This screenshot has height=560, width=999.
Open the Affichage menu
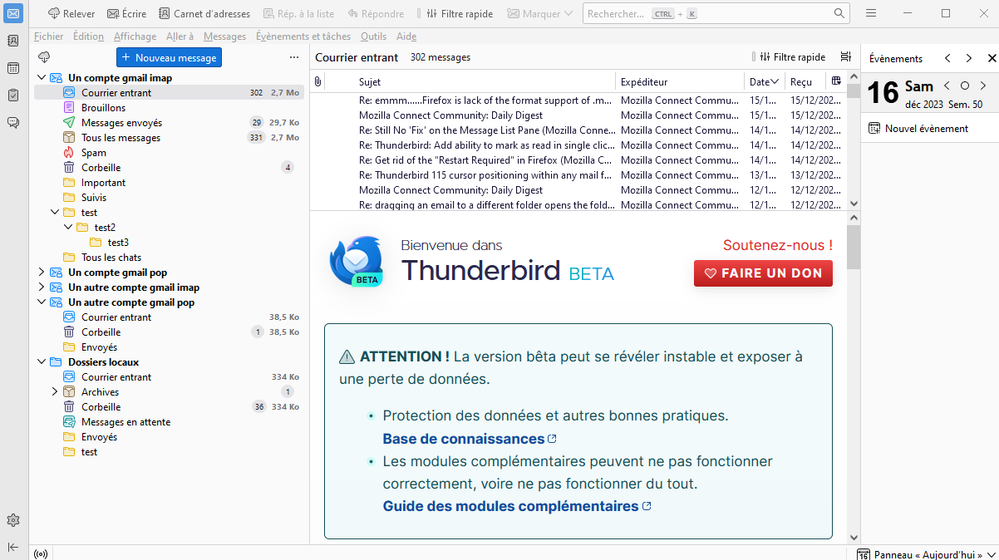(x=135, y=36)
